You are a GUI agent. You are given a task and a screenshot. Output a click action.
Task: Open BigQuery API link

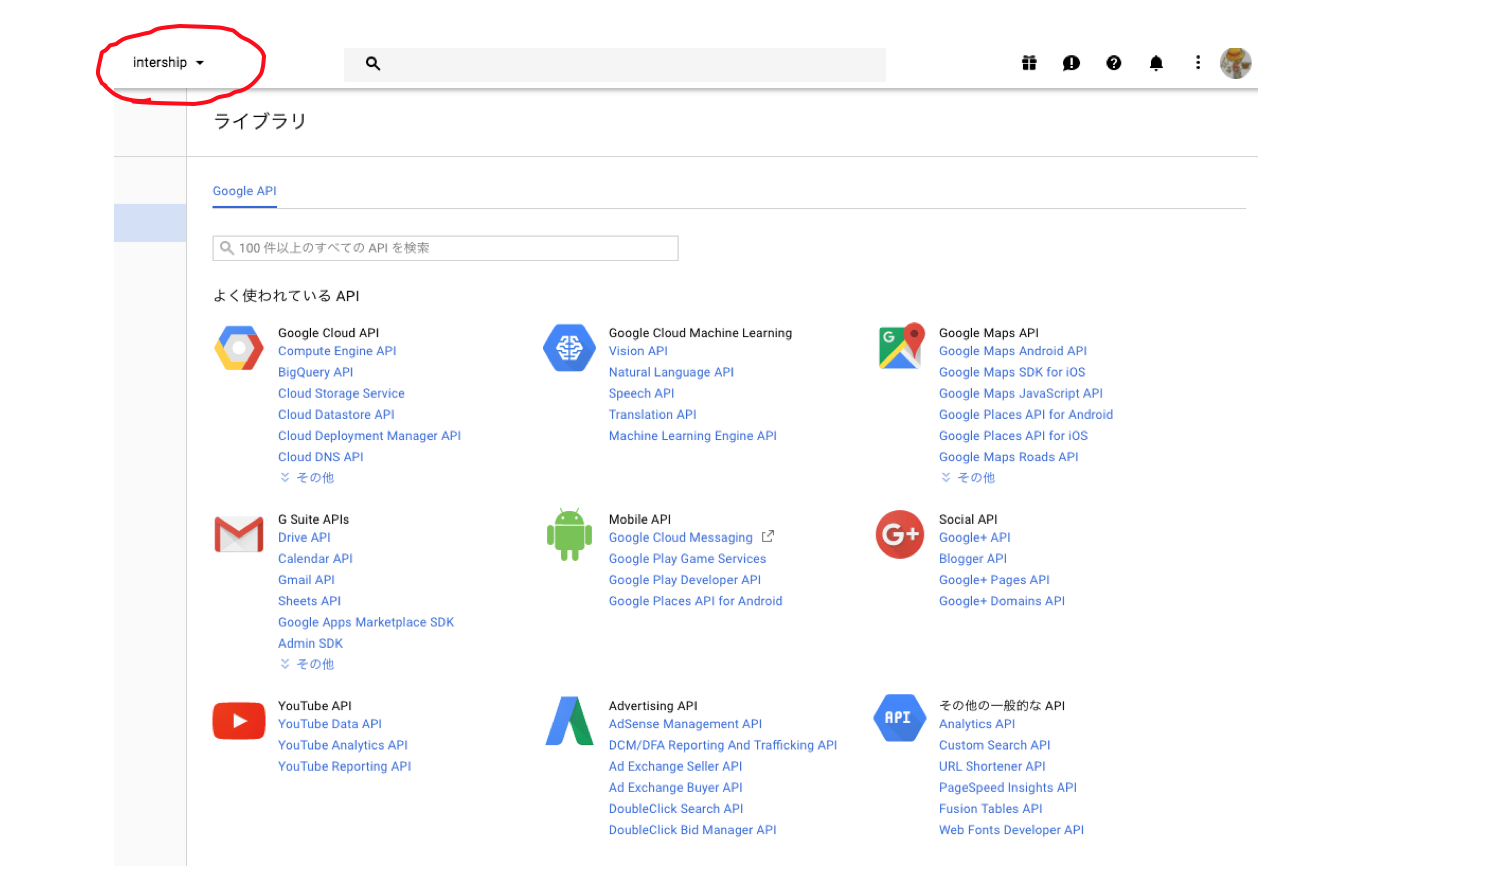point(315,372)
